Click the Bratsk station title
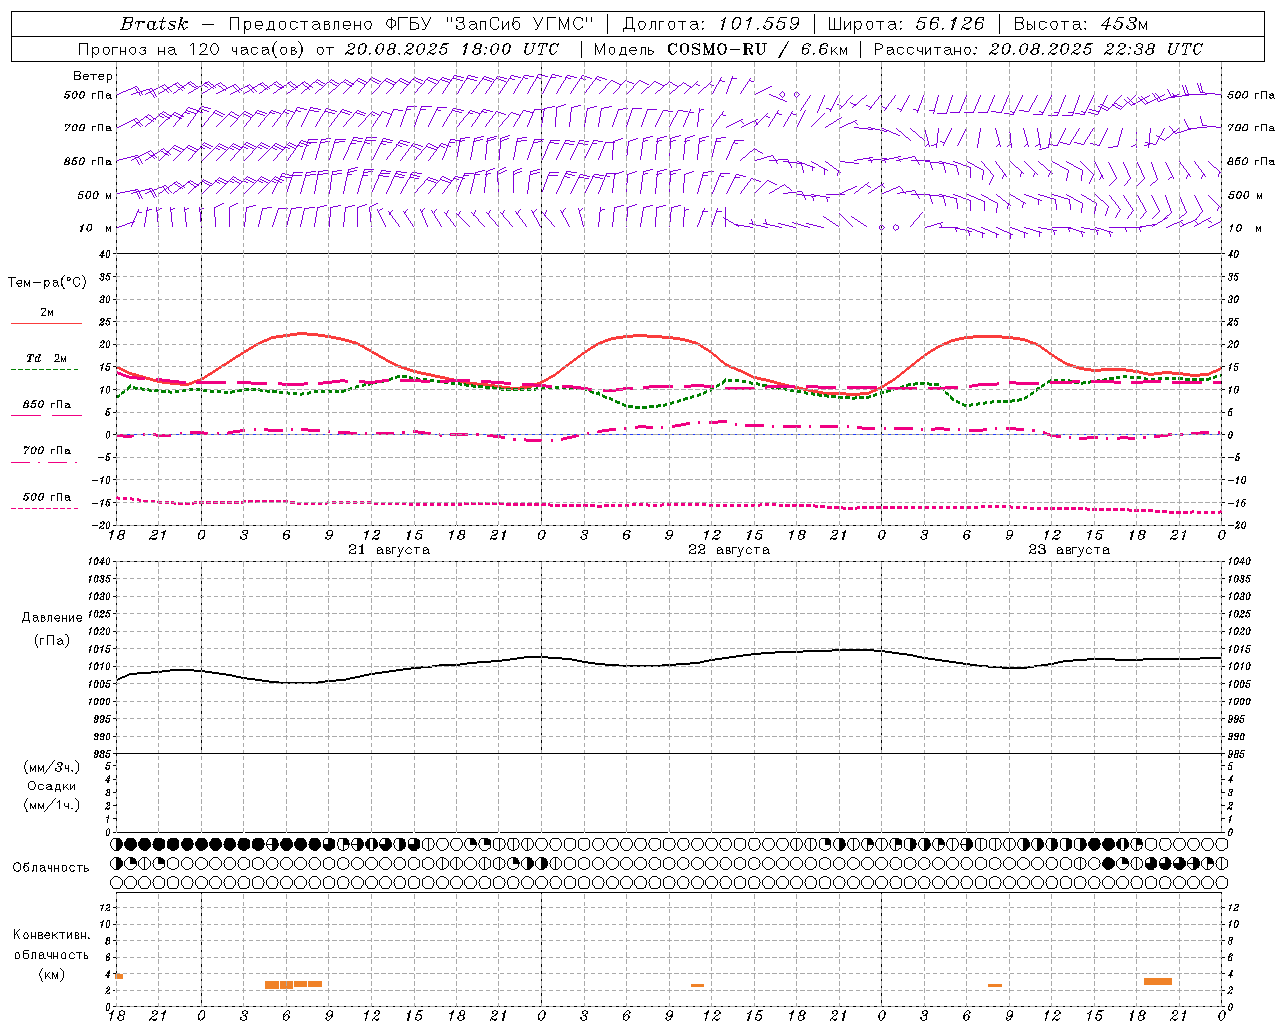The width and height of the screenshot is (1280, 1024). (154, 24)
